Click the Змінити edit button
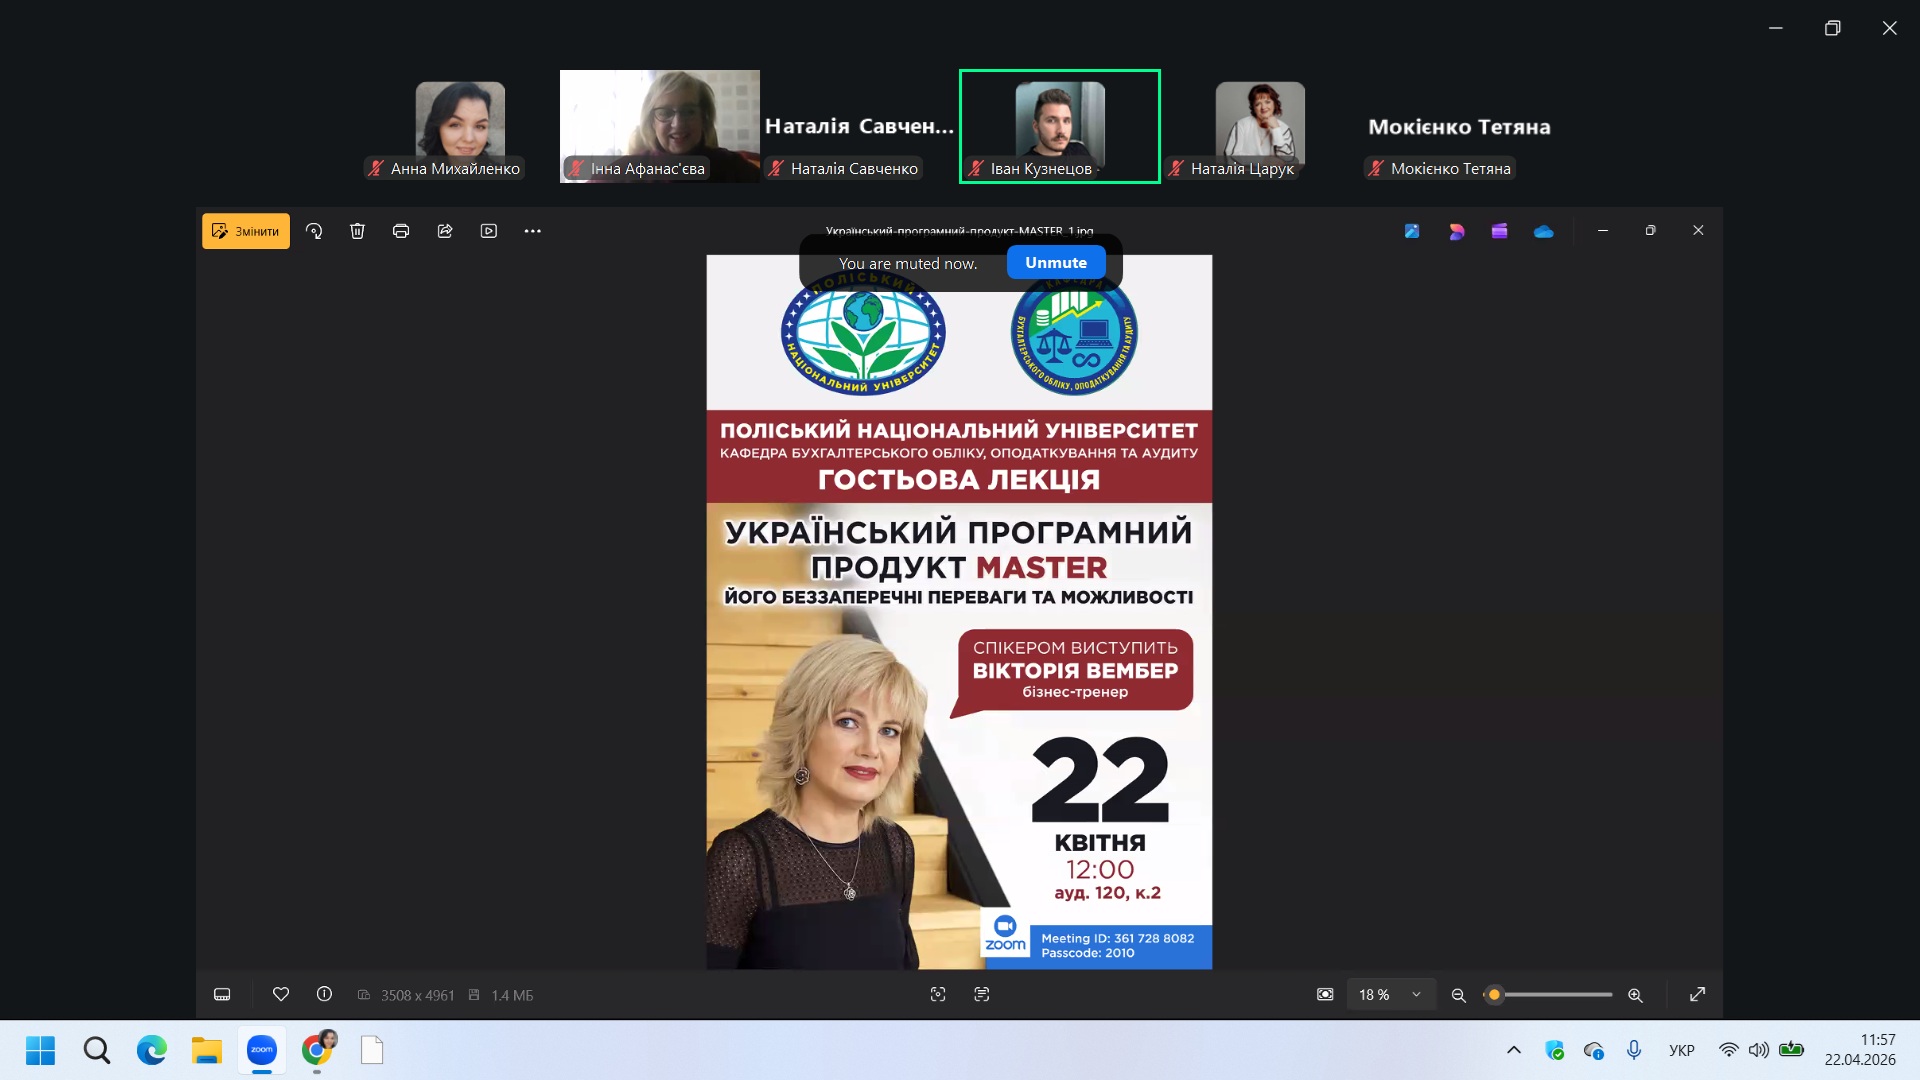The height and width of the screenshot is (1080, 1920). click(x=246, y=231)
